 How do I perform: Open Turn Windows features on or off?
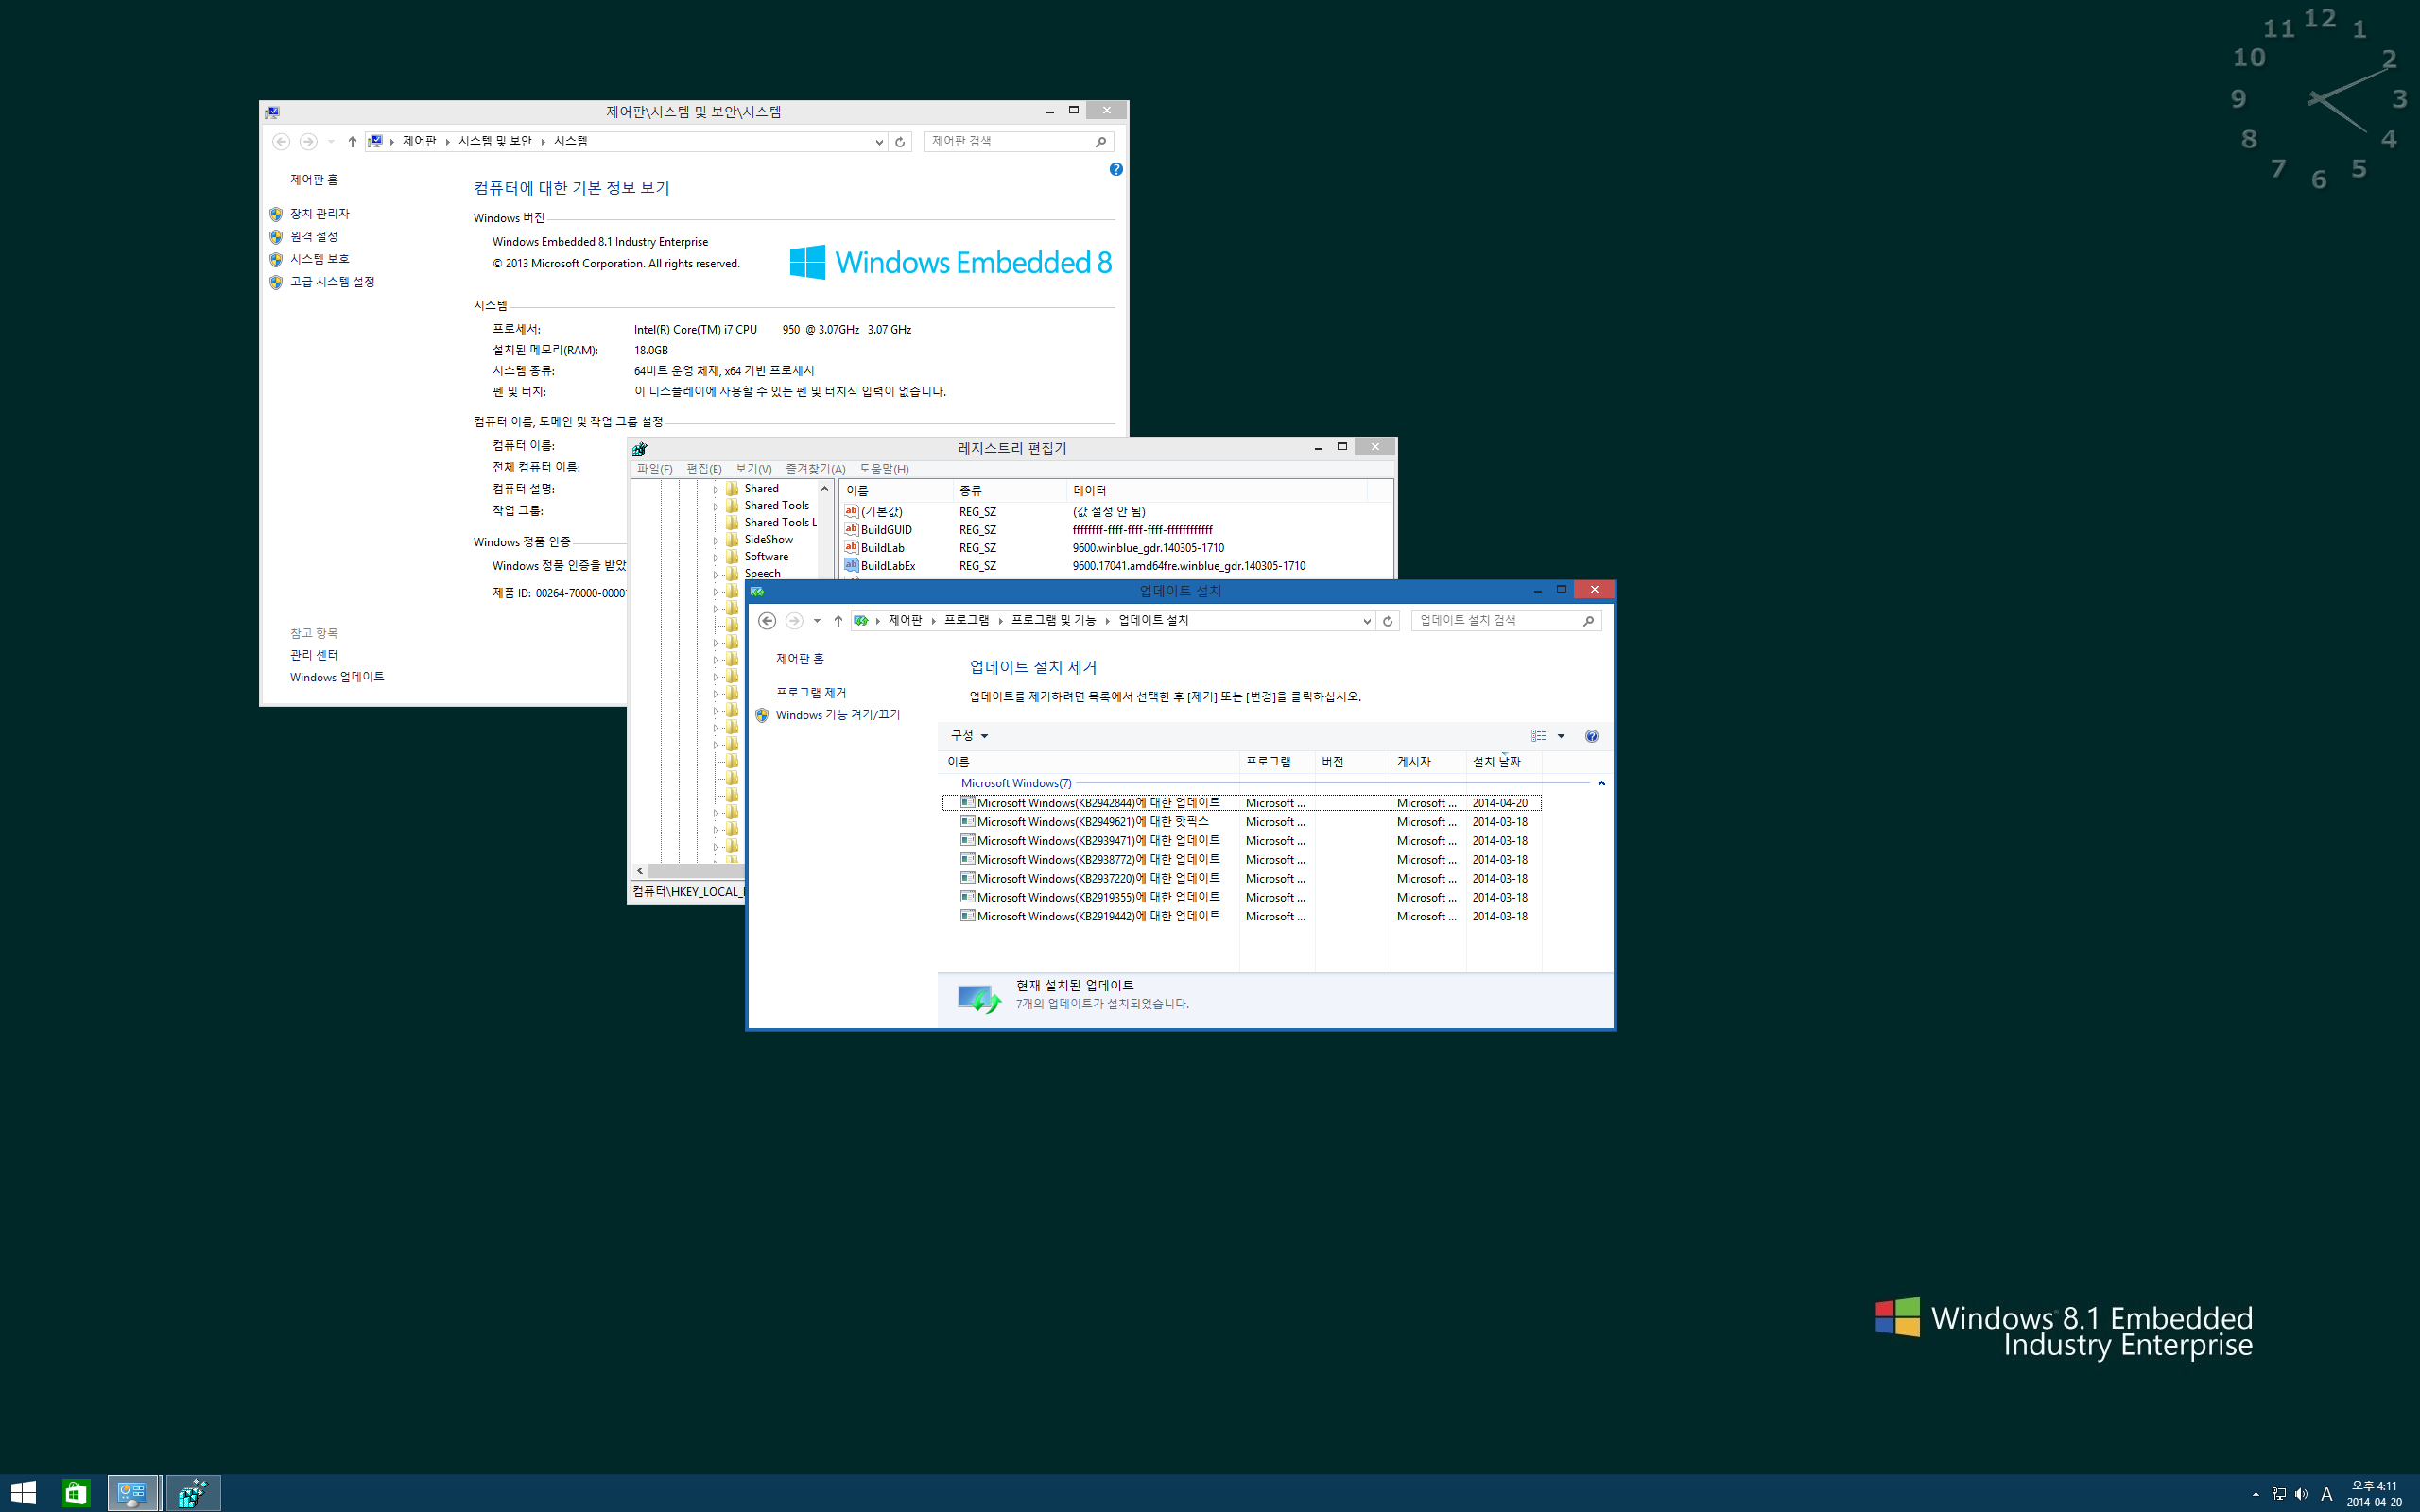(x=837, y=715)
